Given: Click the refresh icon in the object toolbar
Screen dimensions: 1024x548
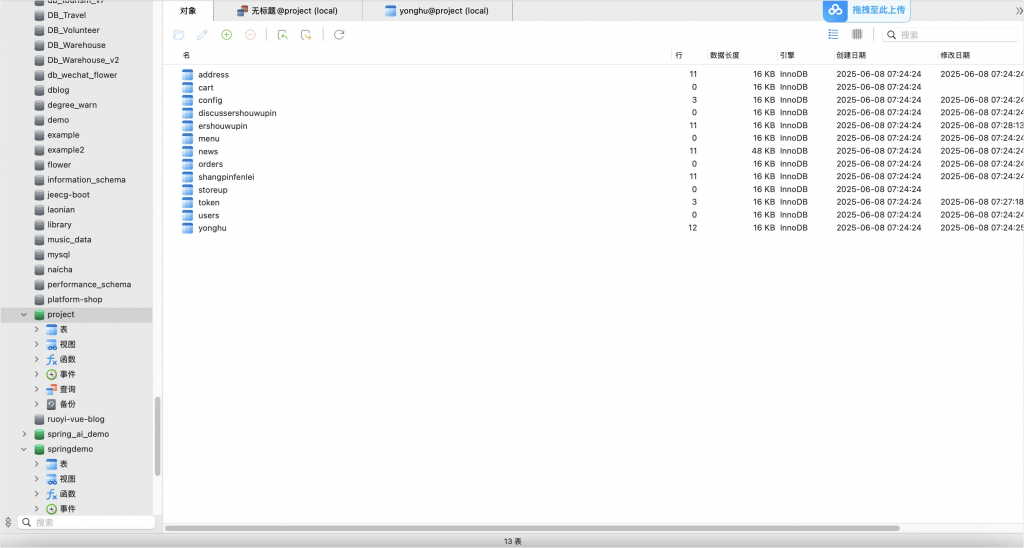Looking at the screenshot, I should [339, 35].
